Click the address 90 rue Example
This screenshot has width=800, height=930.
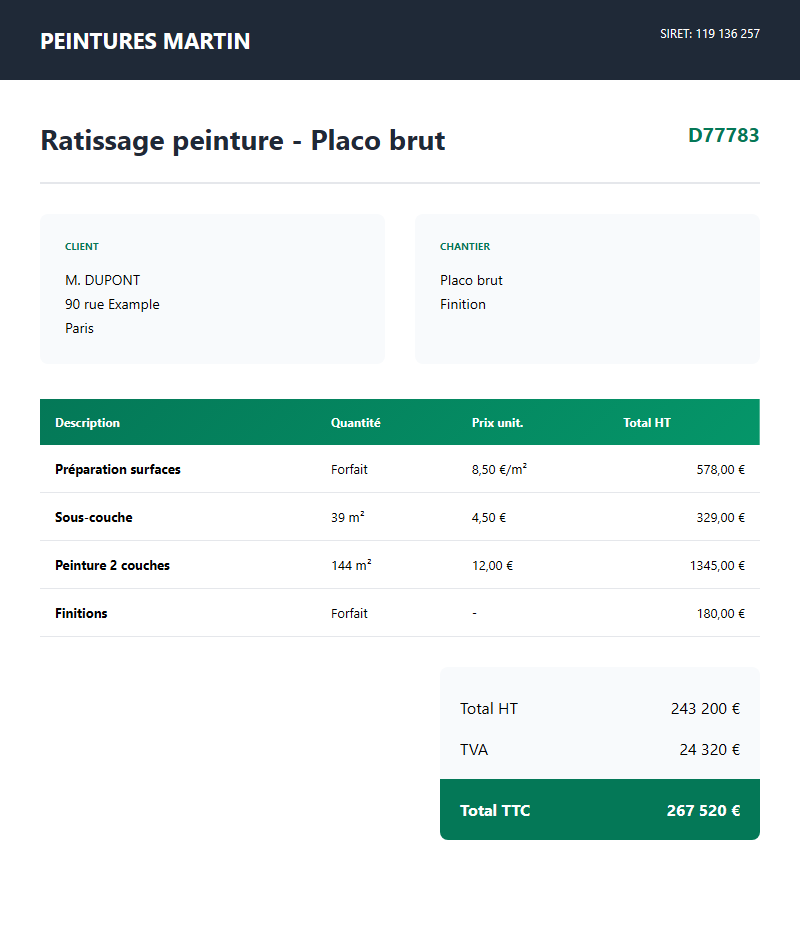112,304
